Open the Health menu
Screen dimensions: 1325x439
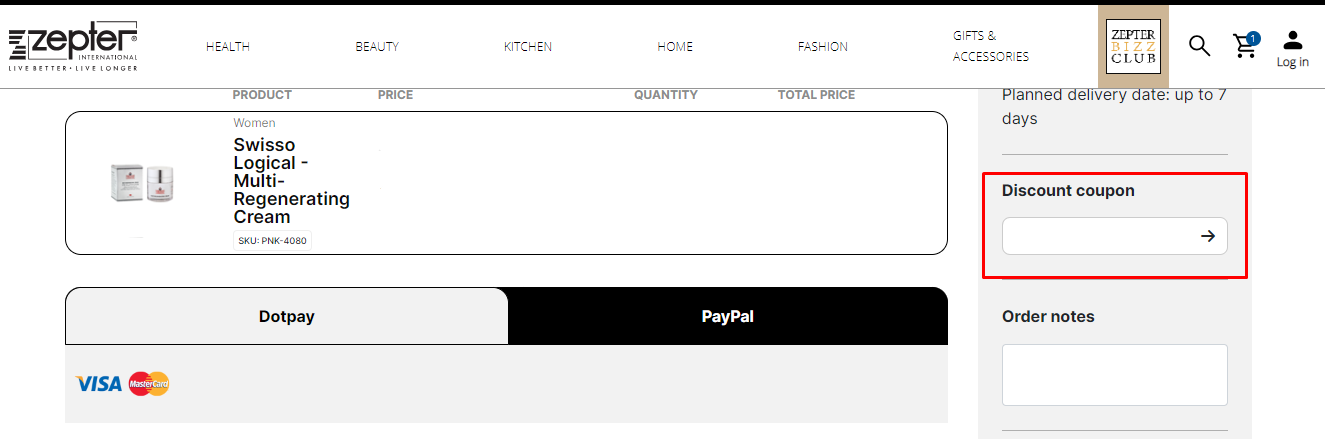click(x=228, y=47)
